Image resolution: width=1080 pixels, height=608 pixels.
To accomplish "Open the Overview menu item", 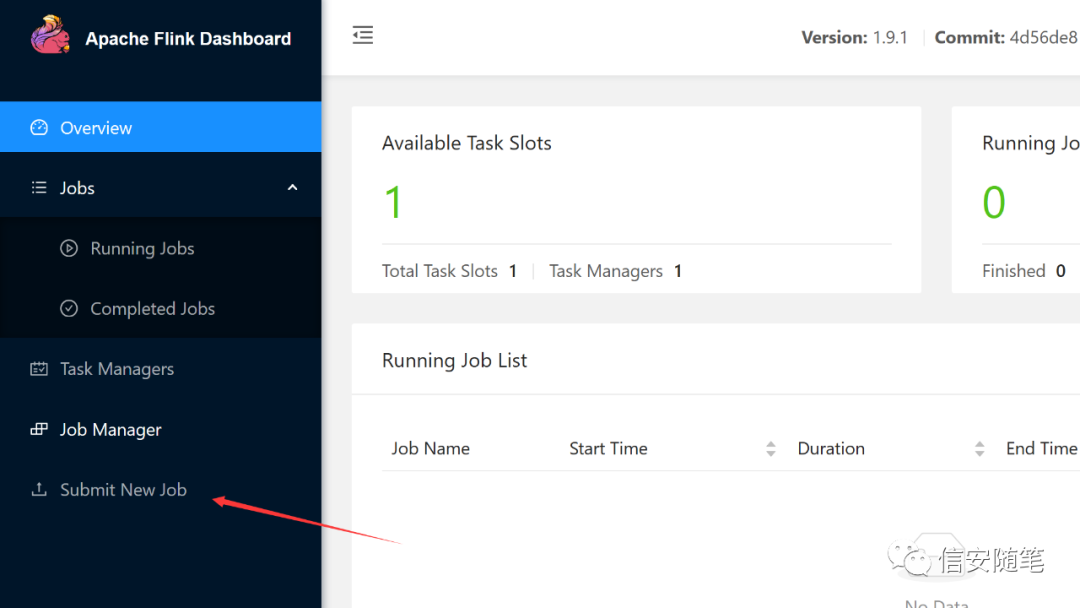I will pyautogui.click(x=160, y=127).
